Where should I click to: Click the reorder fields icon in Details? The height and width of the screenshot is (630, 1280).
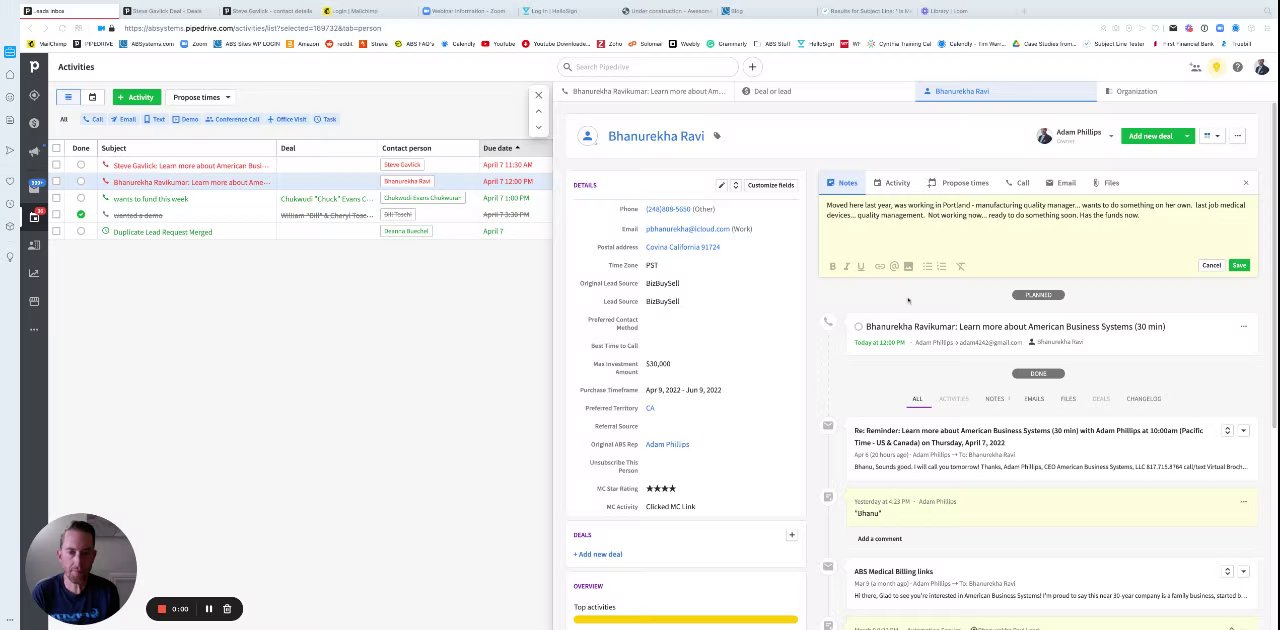[735, 185]
